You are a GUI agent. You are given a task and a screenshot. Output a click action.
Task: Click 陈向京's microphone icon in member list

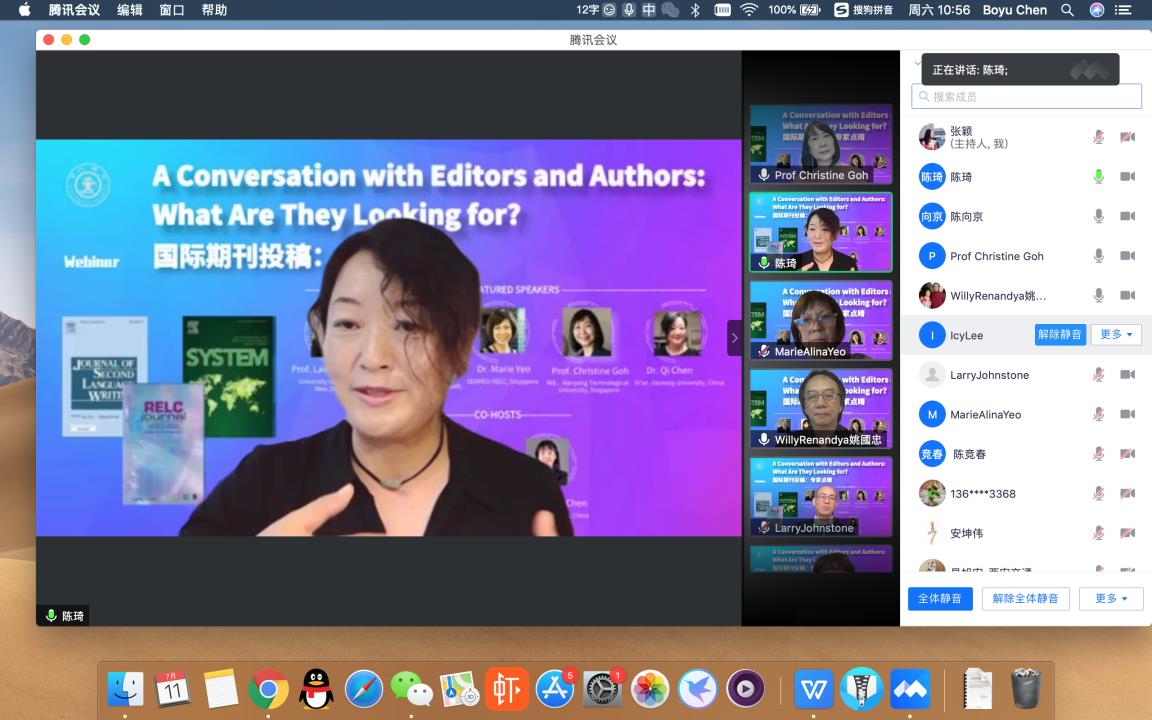tap(1098, 216)
